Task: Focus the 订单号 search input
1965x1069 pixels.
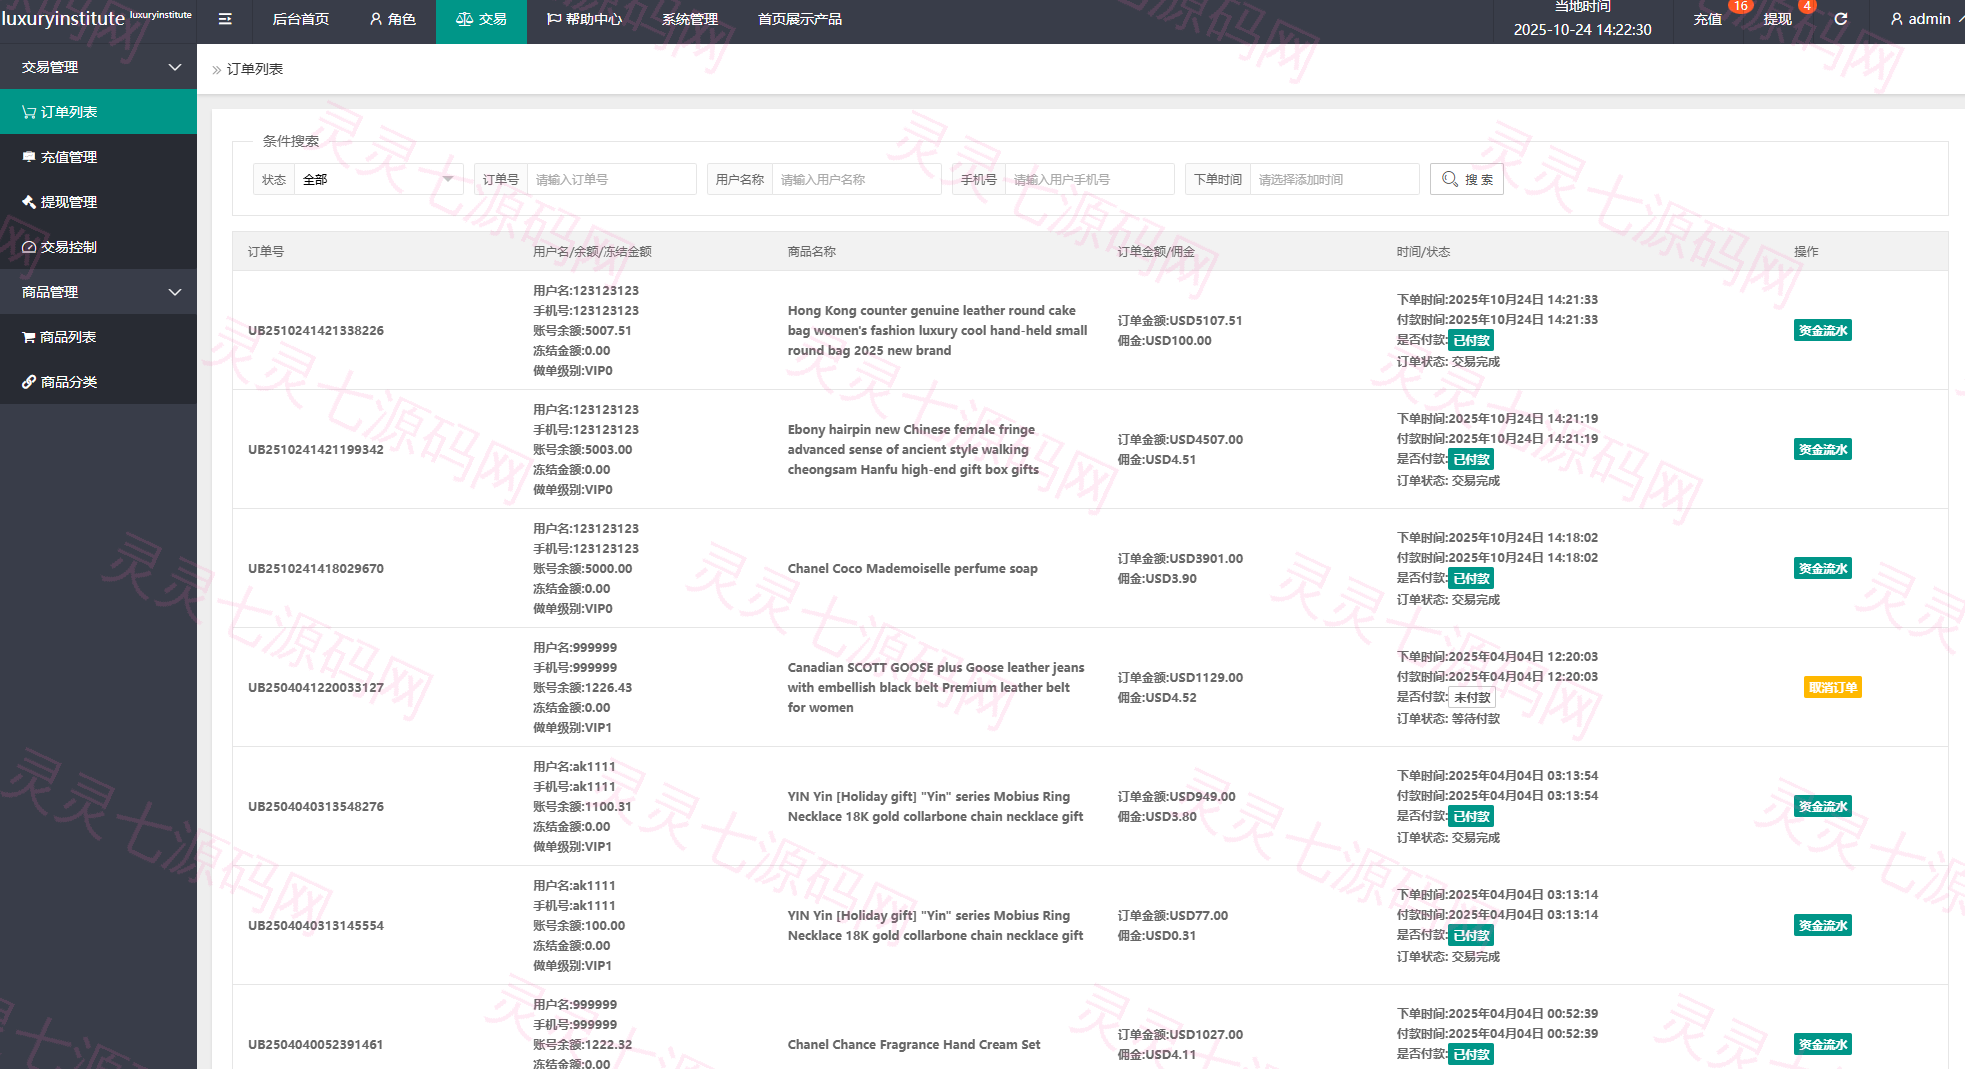Action: [x=611, y=179]
